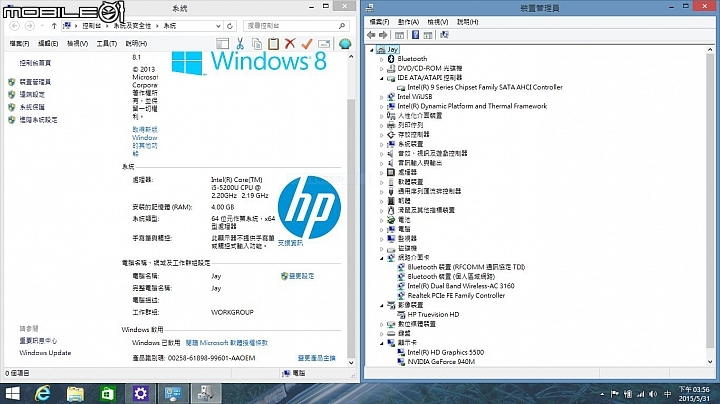Screen dimensions: 720x404
Task: Open 說明(H) menu in System window
Action: 136,44
